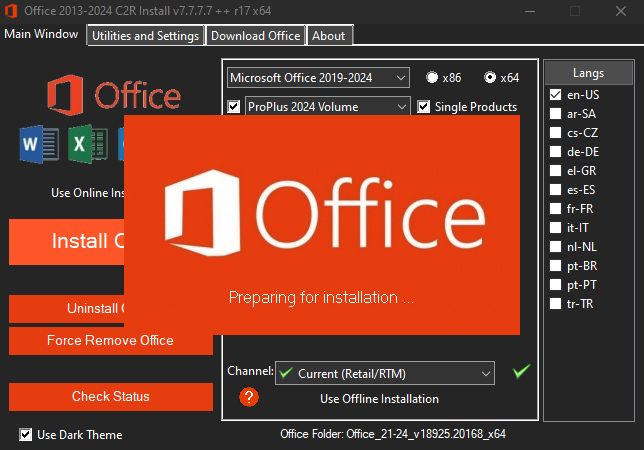Enable the cs-CZ language checkbox
This screenshot has width=644, height=450.
pos(555,132)
